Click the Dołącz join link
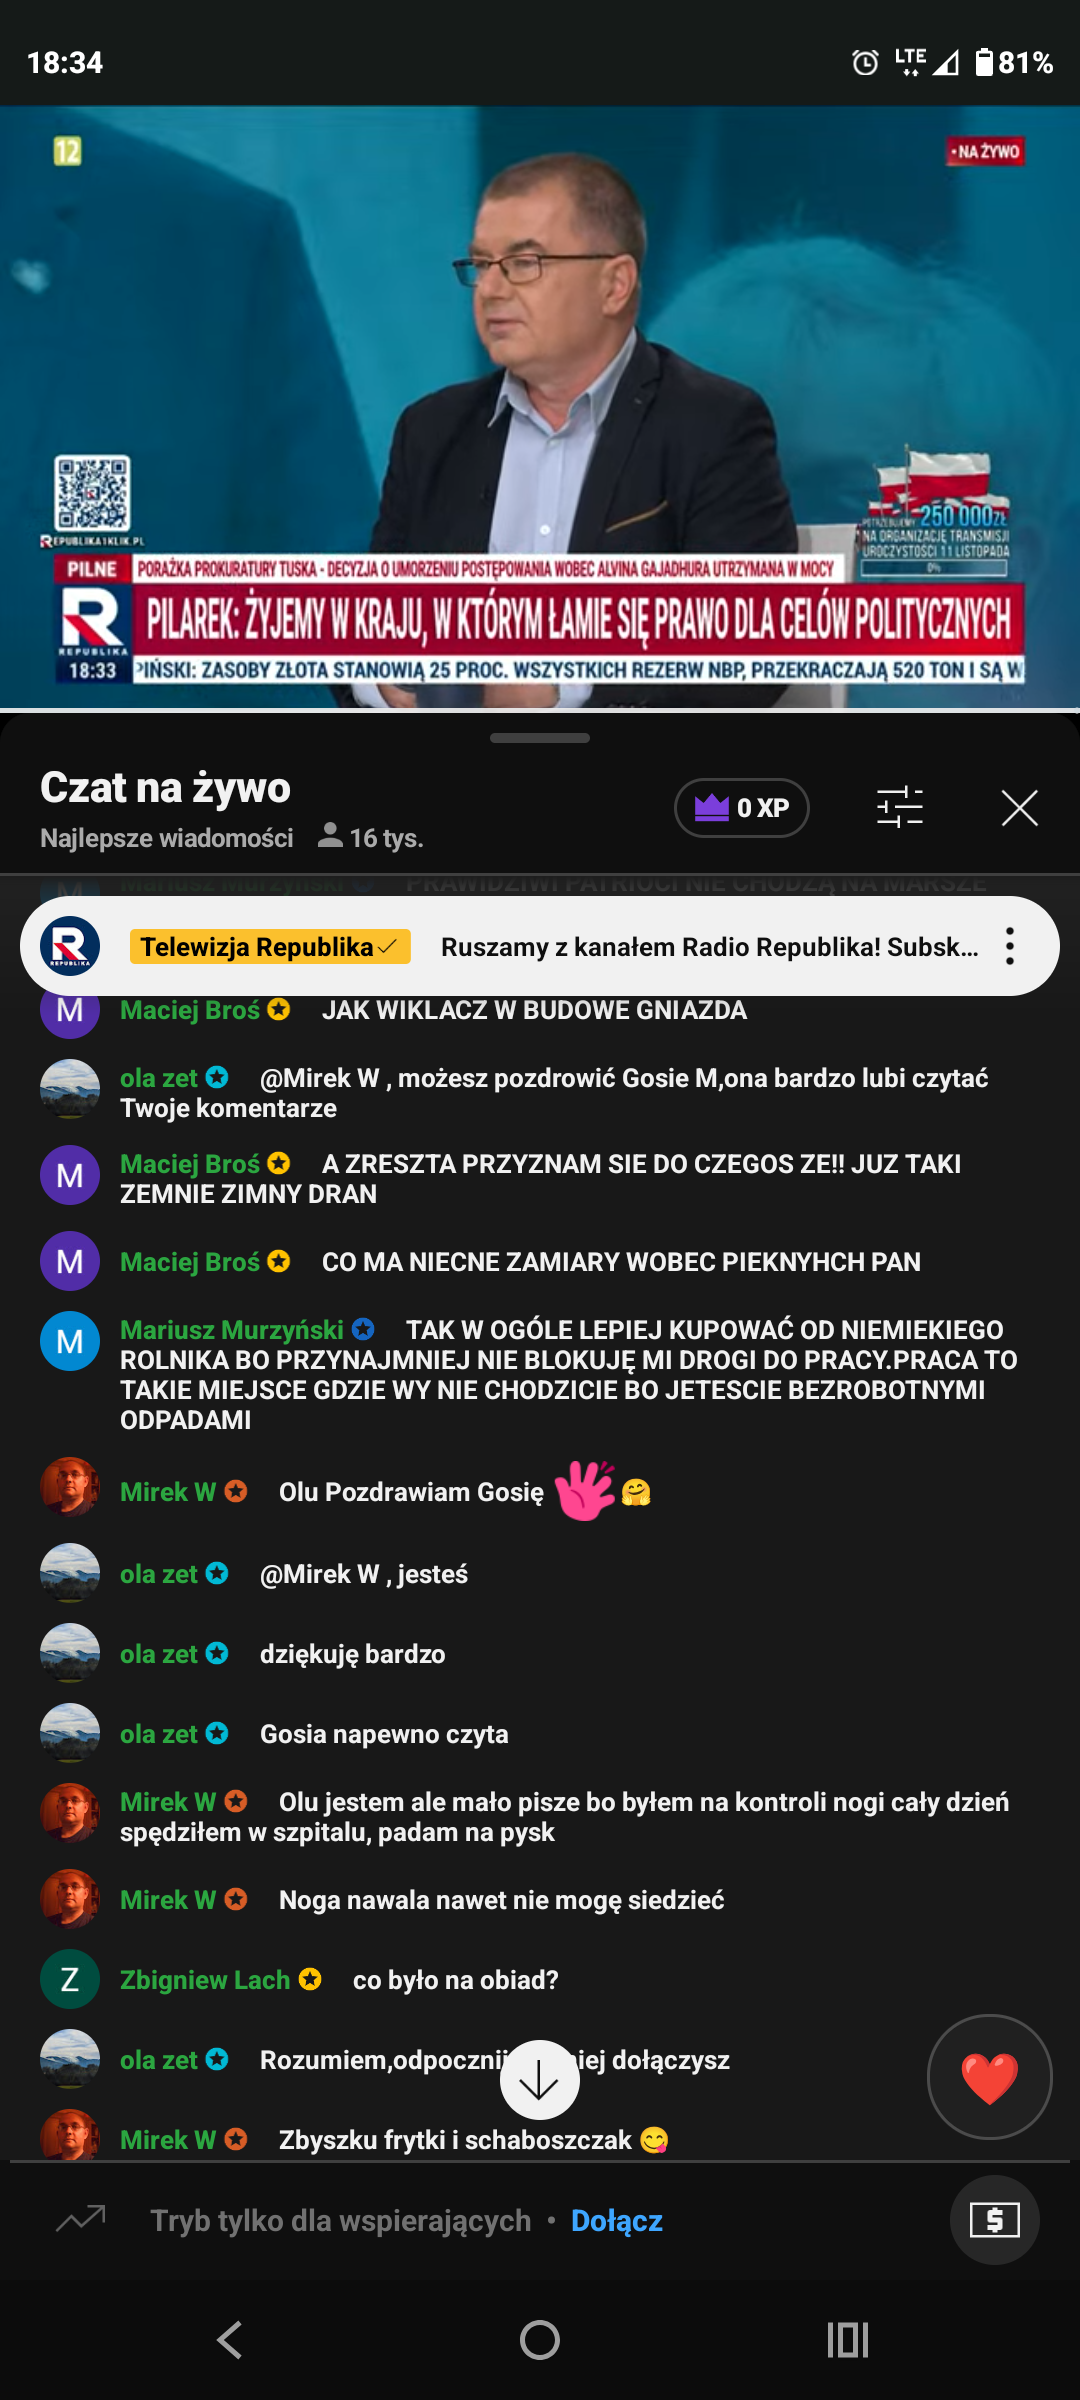Image resolution: width=1080 pixels, height=2400 pixels. pos(617,2220)
